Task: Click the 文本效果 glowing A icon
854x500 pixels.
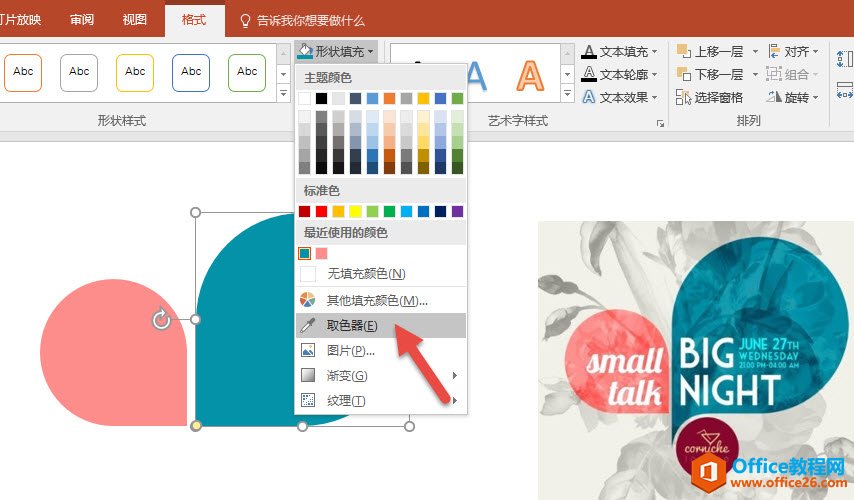Action: [588, 97]
